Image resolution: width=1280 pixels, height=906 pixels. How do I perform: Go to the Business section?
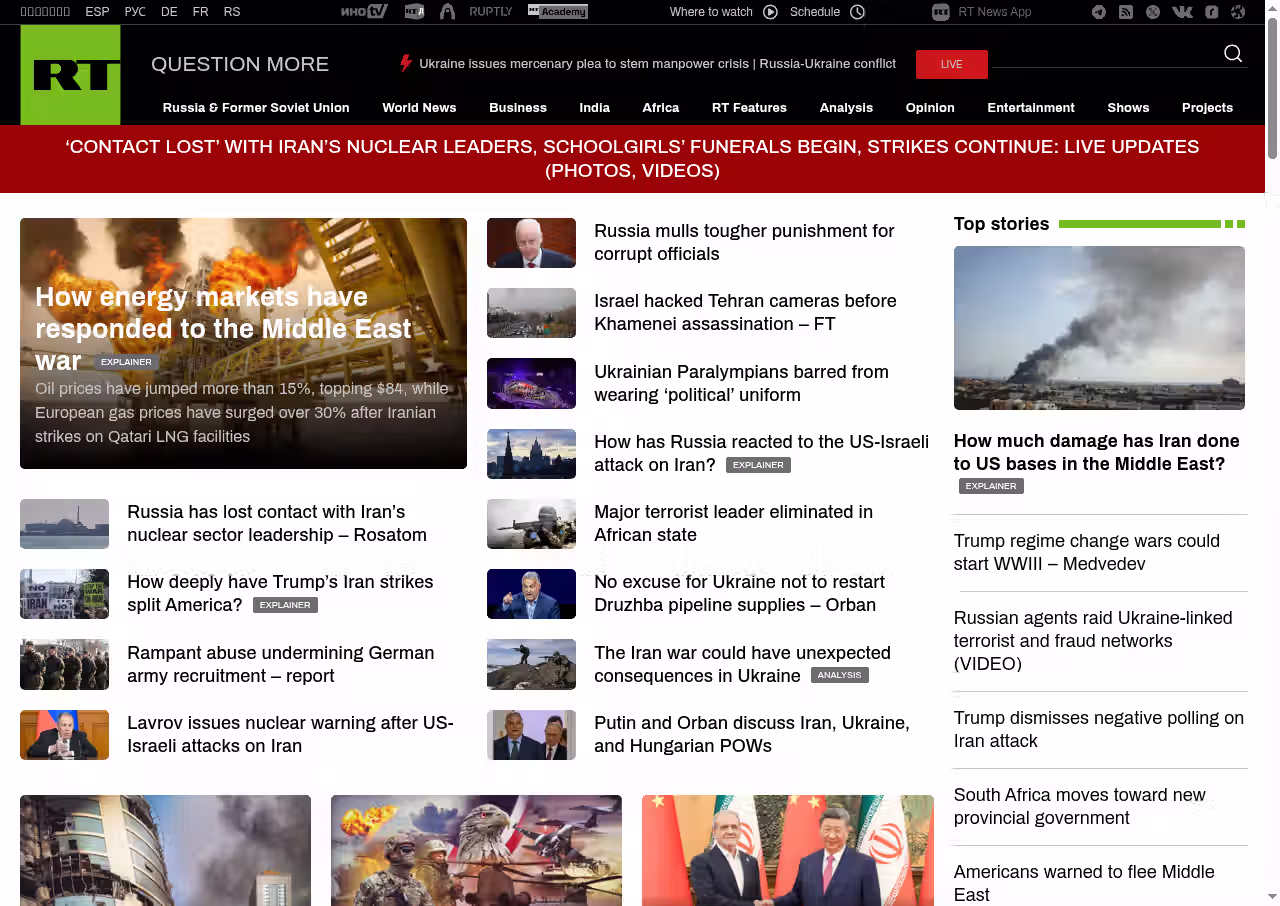pyautogui.click(x=517, y=108)
